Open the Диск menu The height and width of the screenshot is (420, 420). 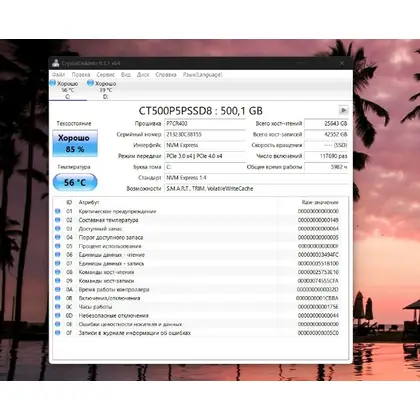(143, 75)
